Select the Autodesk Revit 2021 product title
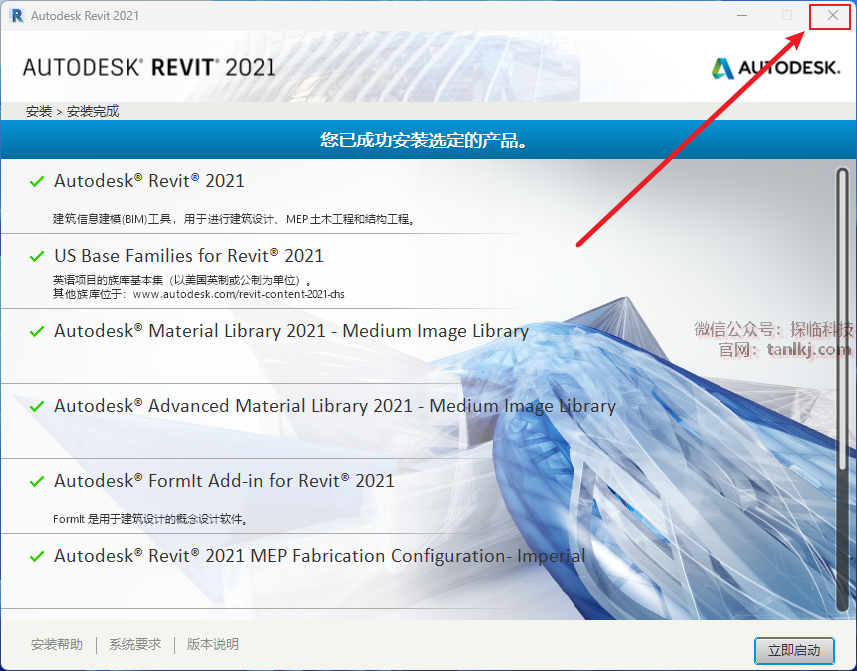 (149, 181)
